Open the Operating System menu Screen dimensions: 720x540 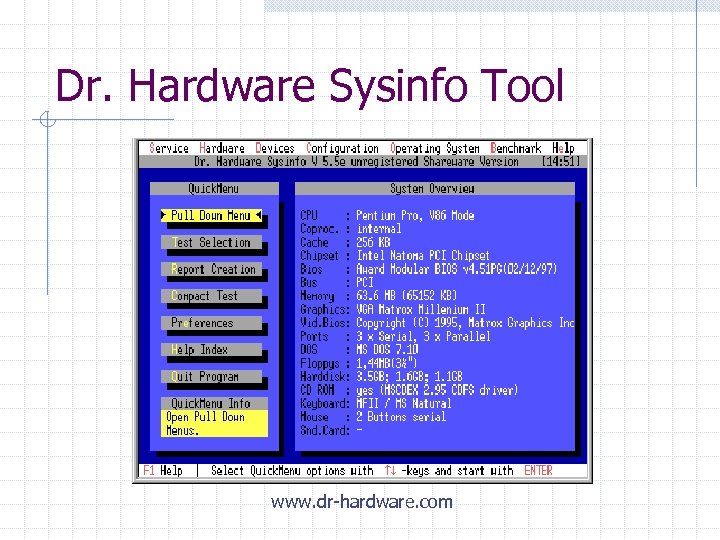pos(435,148)
